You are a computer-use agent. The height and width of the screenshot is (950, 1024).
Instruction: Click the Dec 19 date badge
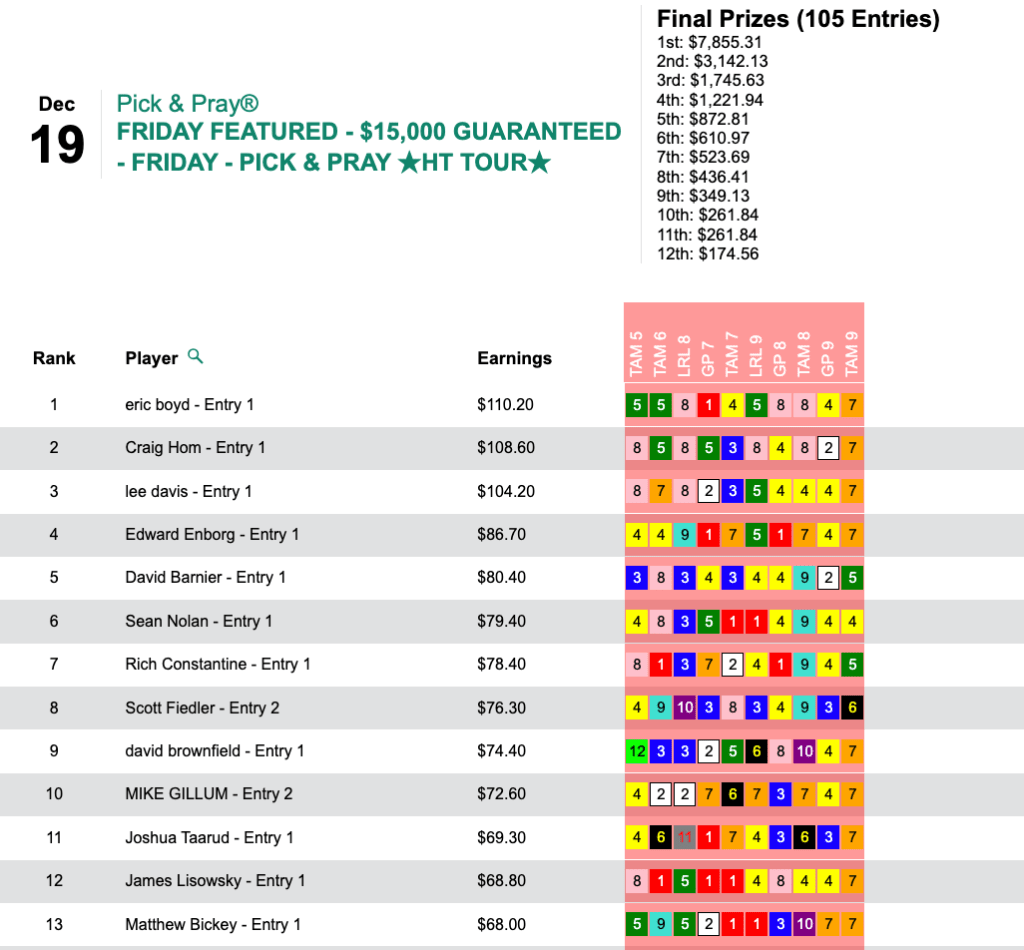(57, 133)
